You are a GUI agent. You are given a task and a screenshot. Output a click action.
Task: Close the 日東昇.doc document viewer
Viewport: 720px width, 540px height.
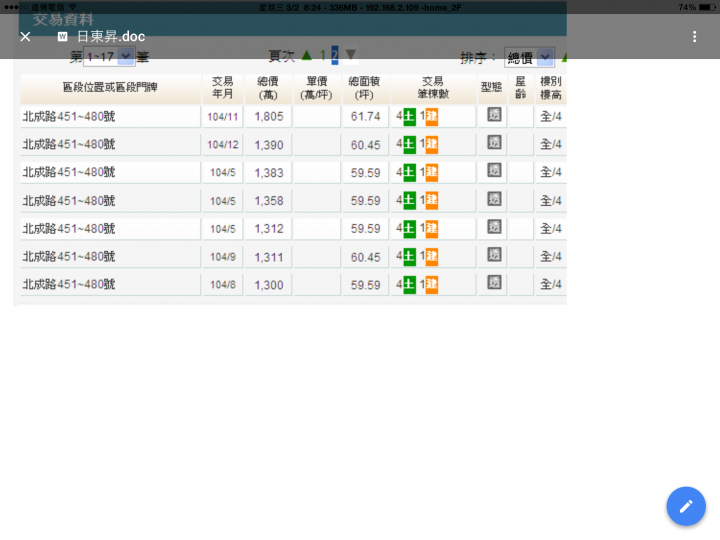(25, 37)
